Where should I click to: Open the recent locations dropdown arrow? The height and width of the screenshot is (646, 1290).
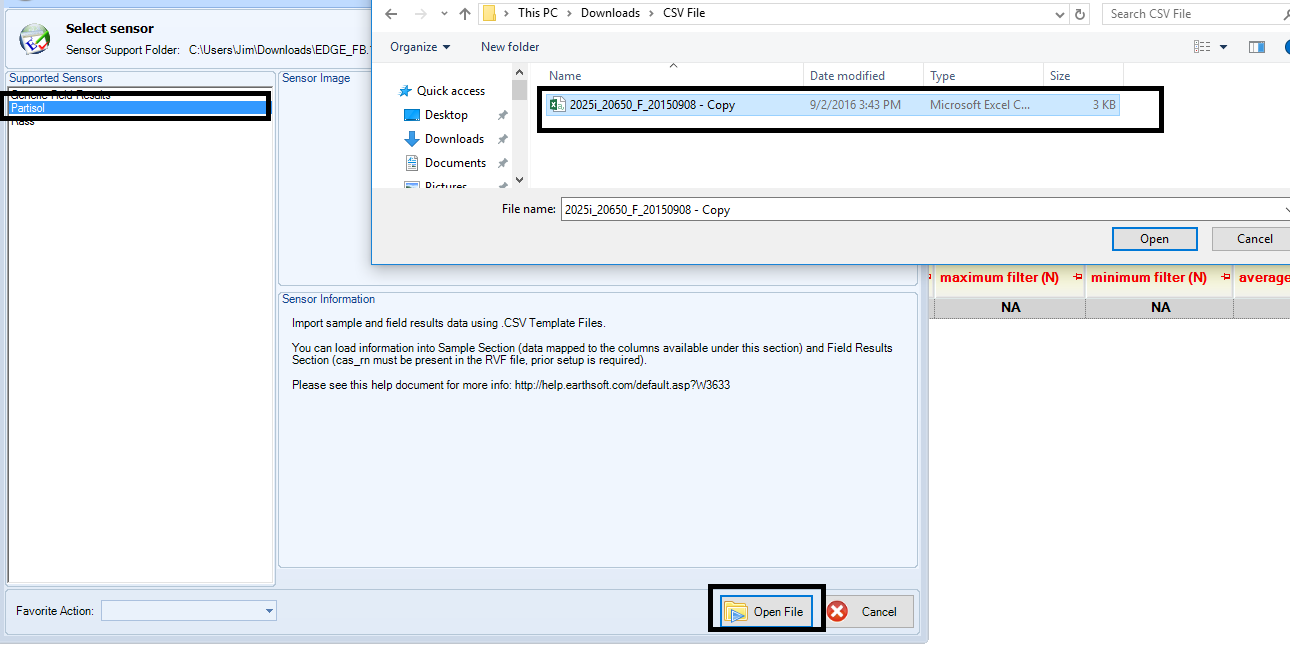443,14
